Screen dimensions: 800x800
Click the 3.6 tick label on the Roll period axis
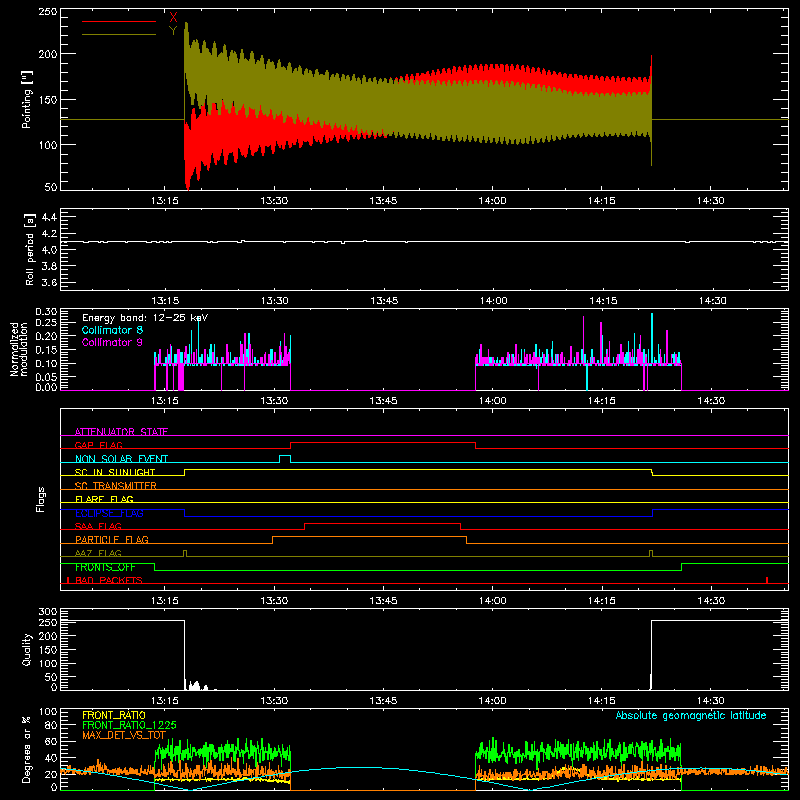49,282
